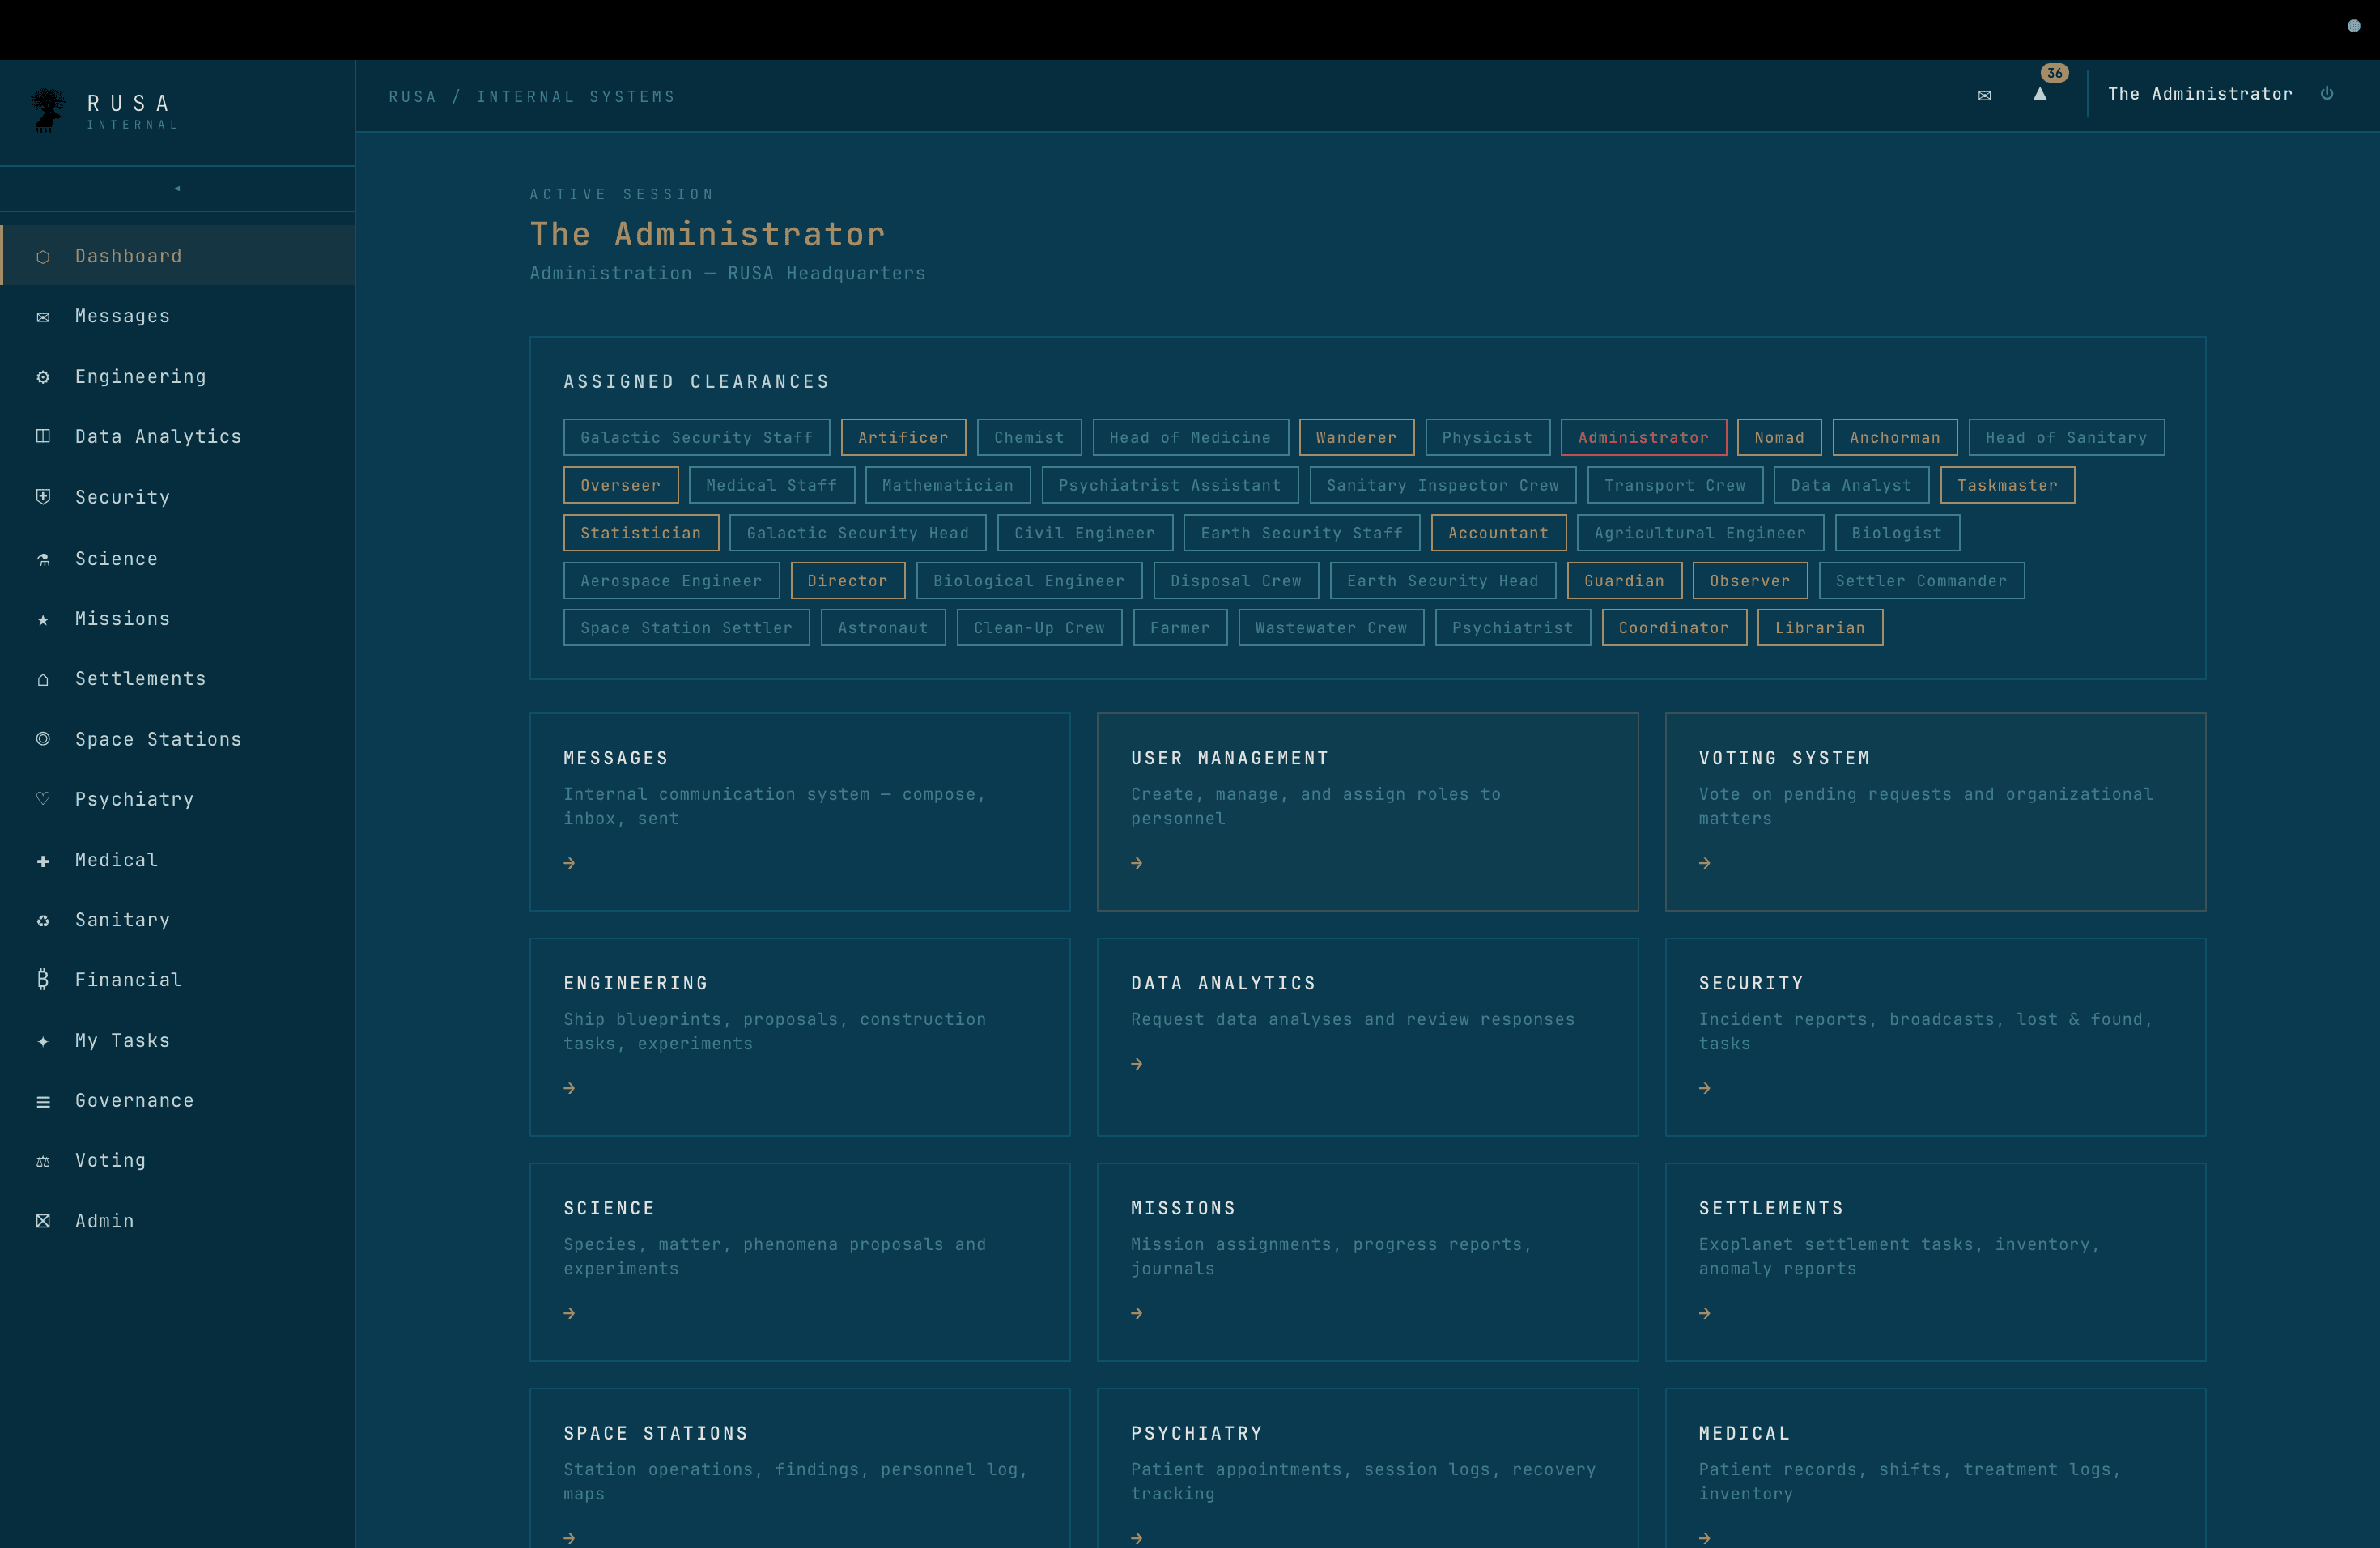Follow the arrow on the Voting System card
The width and height of the screenshot is (2380, 1548).
(x=1705, y=863)
